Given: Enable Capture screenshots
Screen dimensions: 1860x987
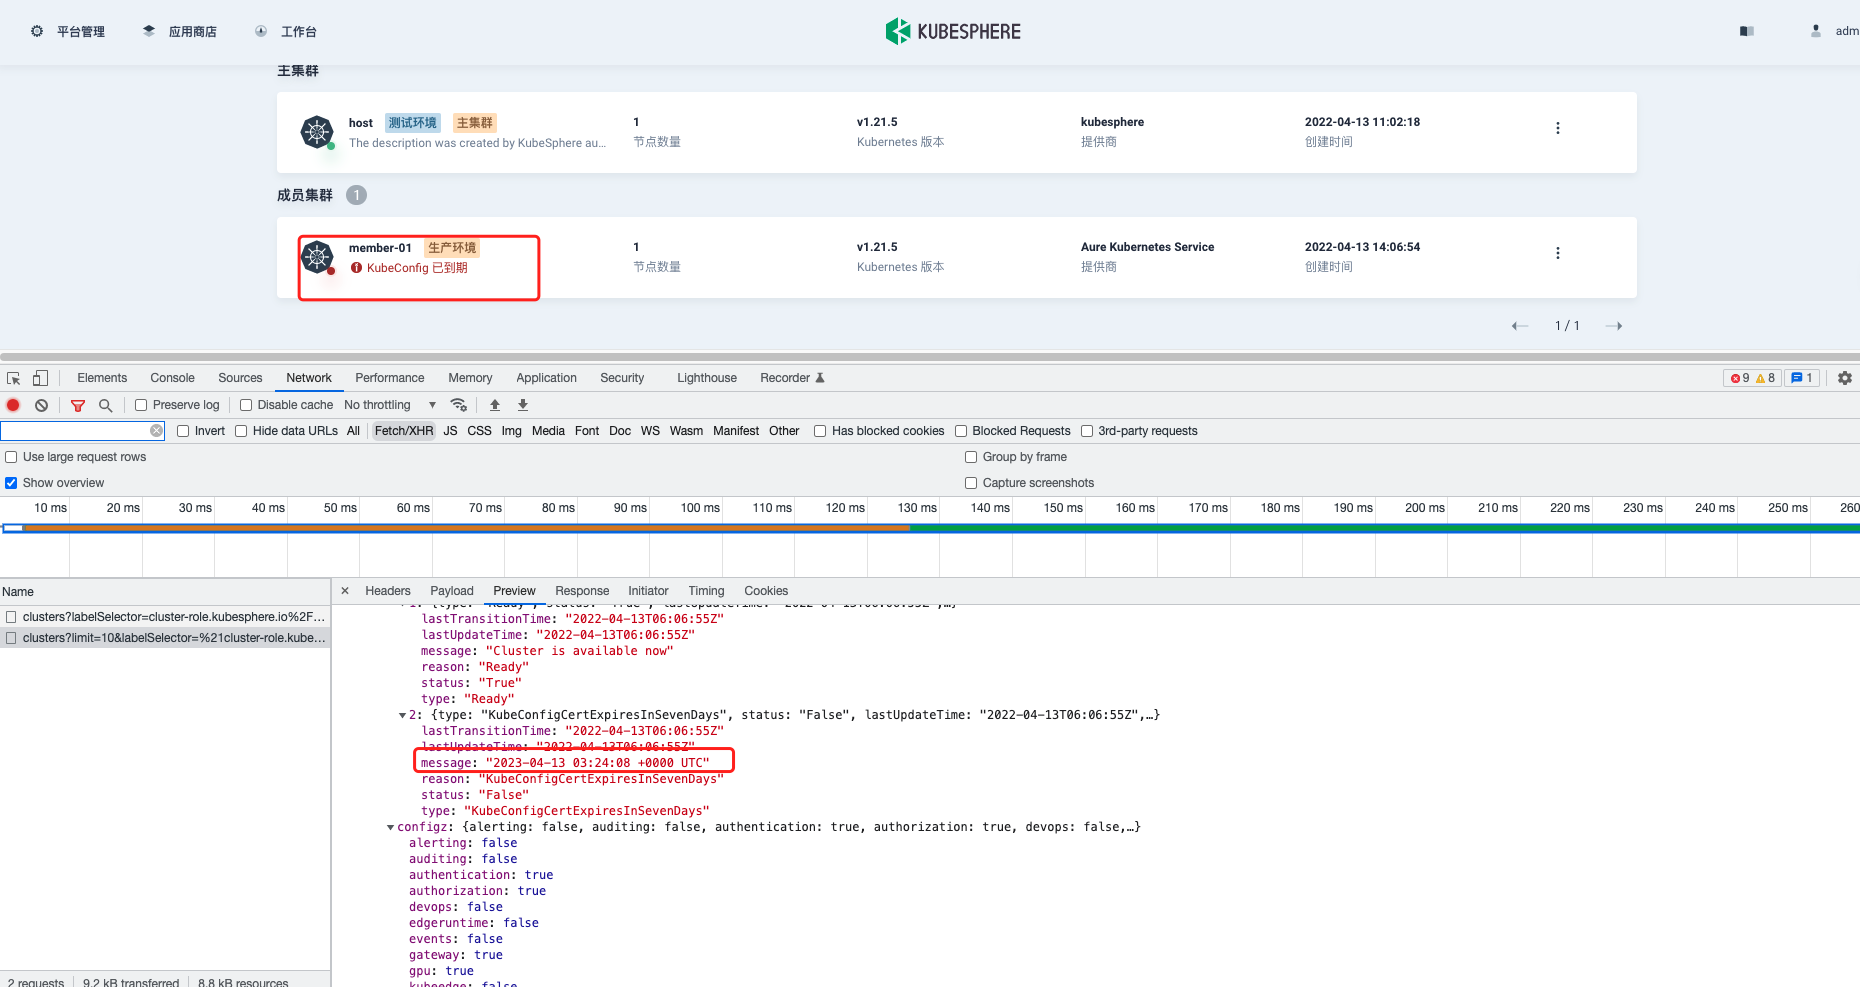Looking at the screenshot, I should (x=971, y=483).
